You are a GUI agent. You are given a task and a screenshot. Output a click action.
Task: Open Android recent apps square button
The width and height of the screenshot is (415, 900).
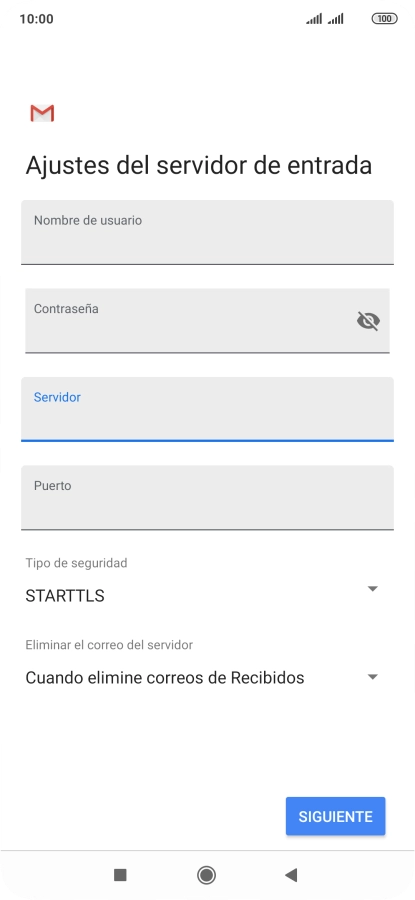(x=120, y=875)
